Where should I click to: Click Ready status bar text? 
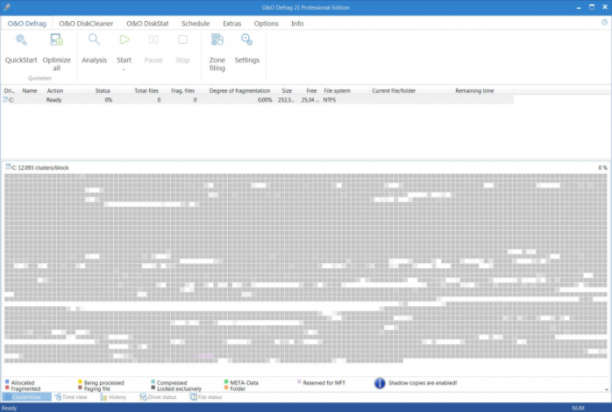9,408
